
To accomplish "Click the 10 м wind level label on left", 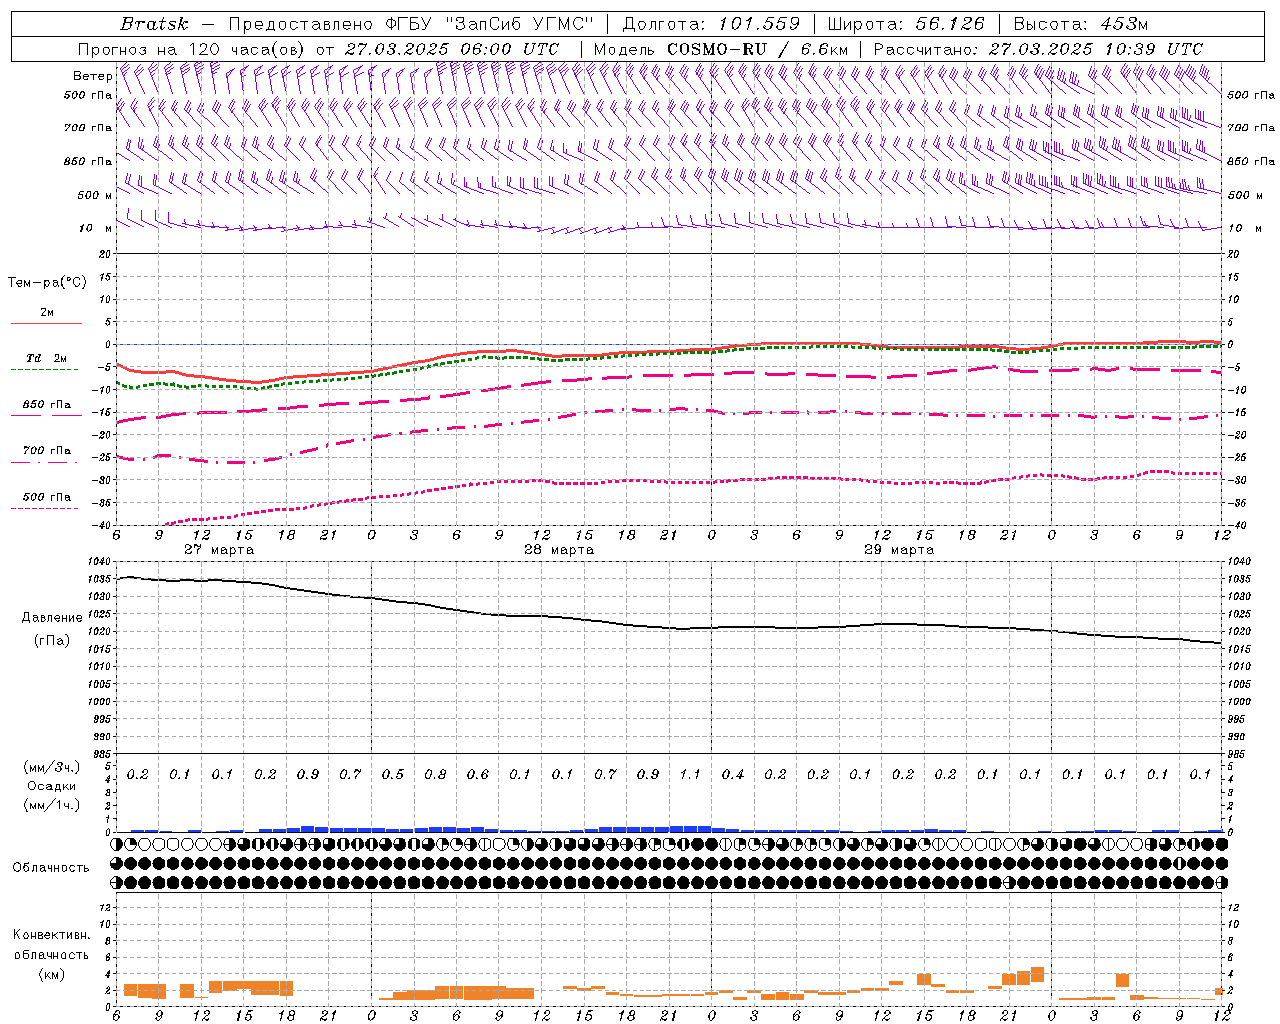I will 95,228.
